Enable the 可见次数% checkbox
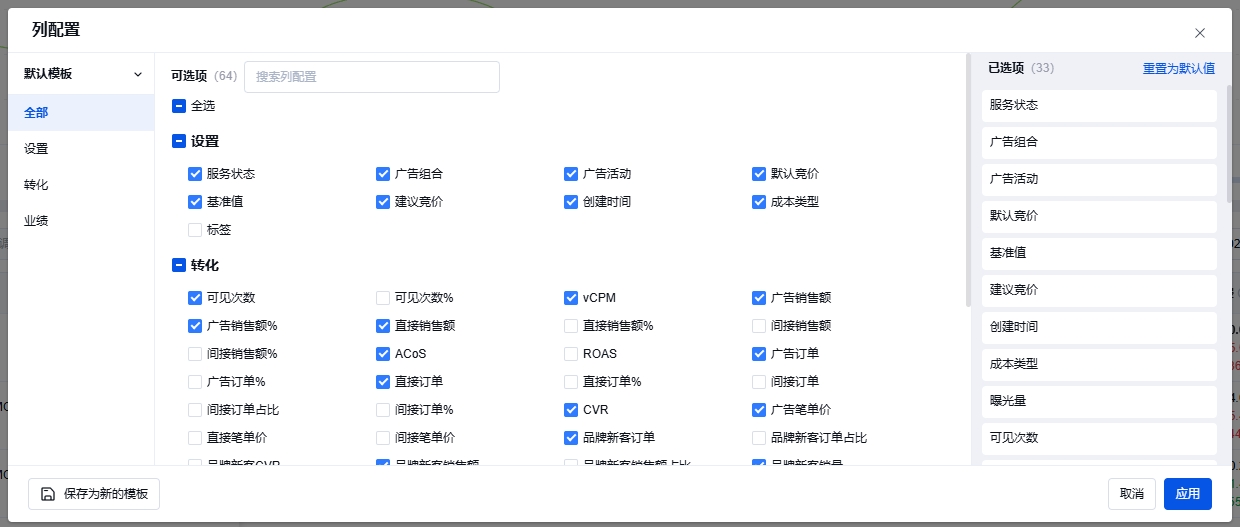 (x=383, y=298)
